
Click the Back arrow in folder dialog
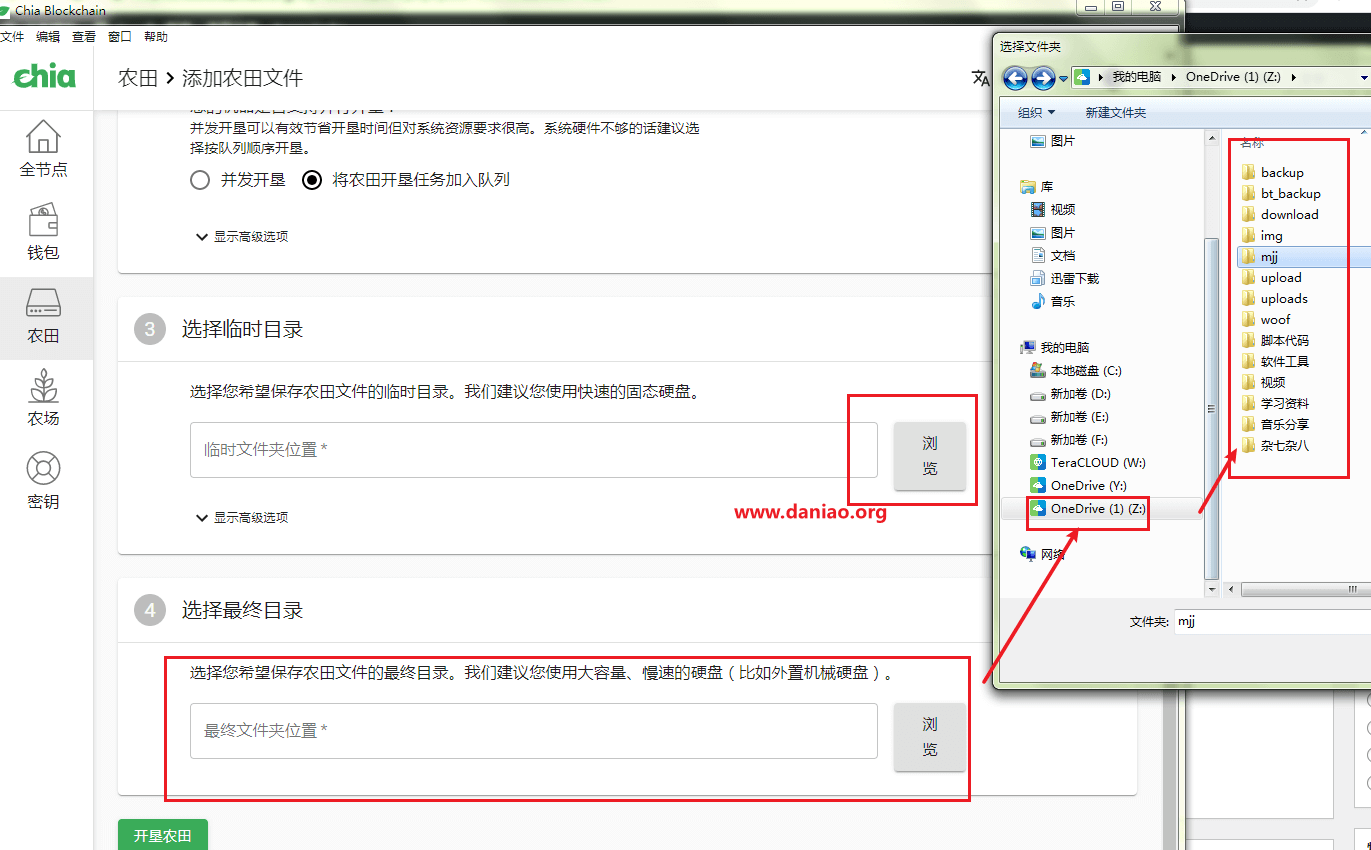point(1015,77)
